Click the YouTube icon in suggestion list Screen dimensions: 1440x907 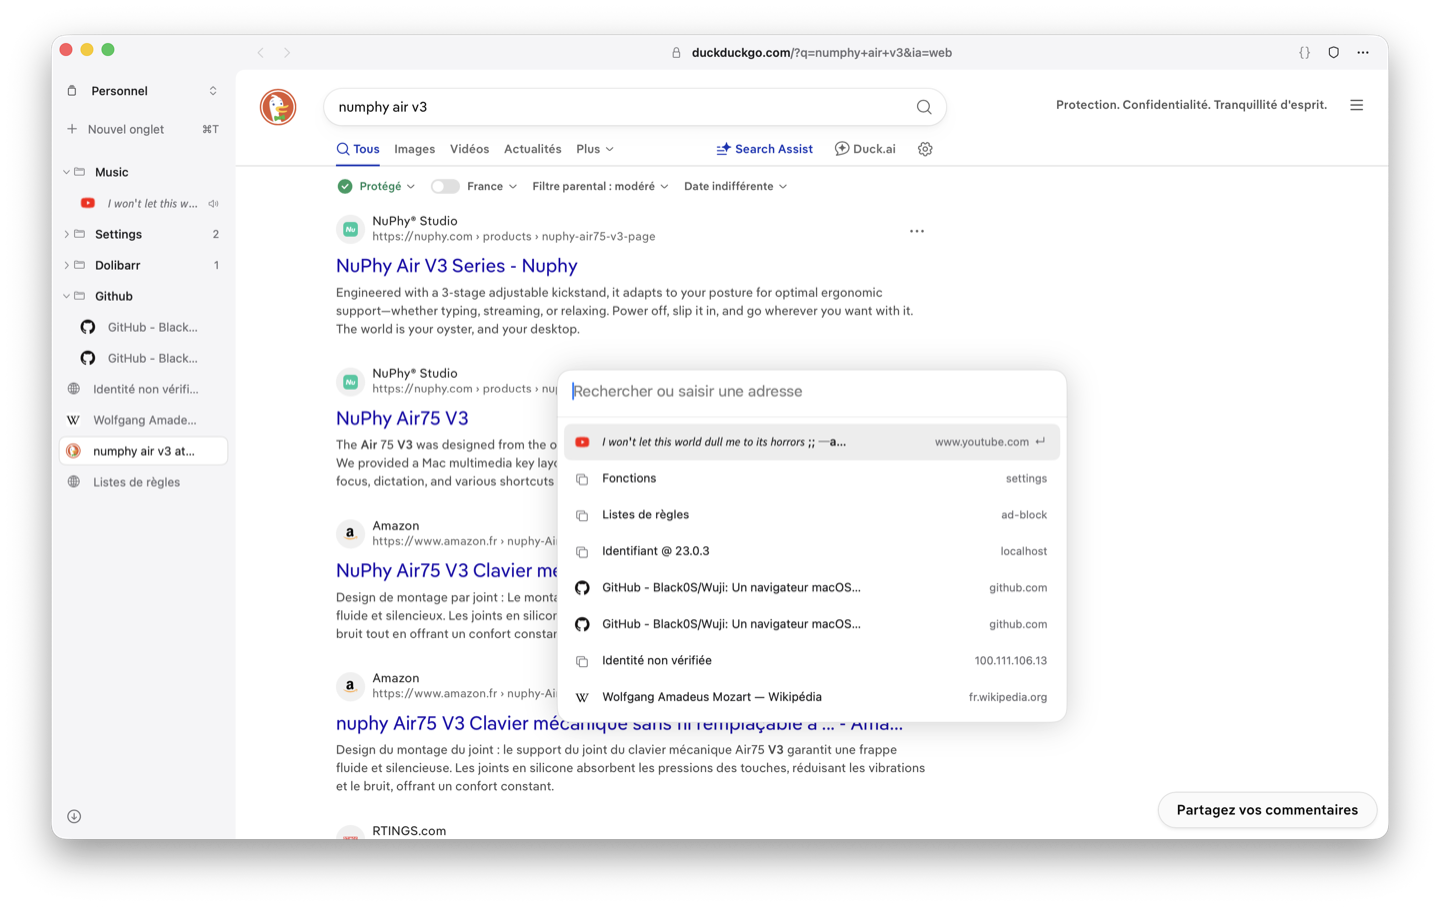tap(582, 442)
